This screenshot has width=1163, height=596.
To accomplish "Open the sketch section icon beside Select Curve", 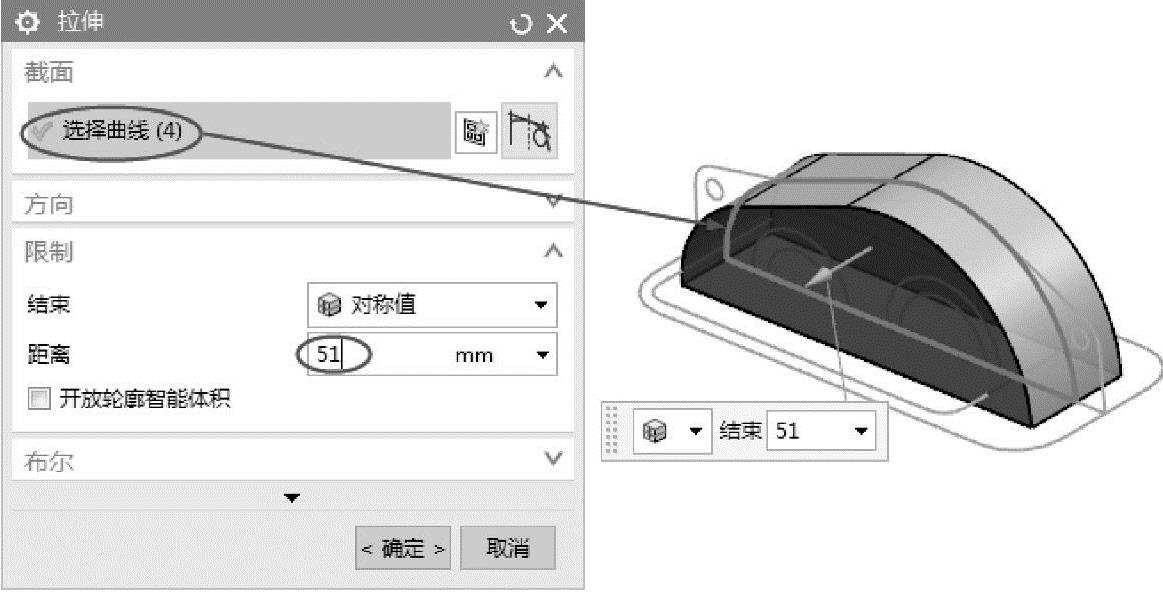I will (475, 133).
